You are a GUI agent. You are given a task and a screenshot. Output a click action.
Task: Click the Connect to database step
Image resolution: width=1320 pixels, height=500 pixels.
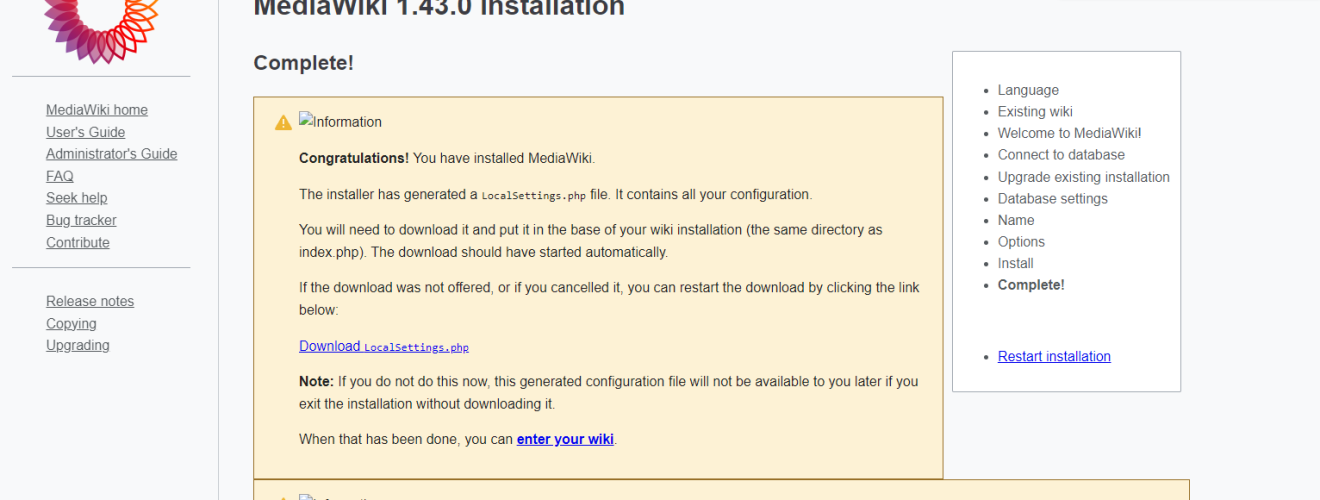pyautogui.click(x=1061, y=155)
